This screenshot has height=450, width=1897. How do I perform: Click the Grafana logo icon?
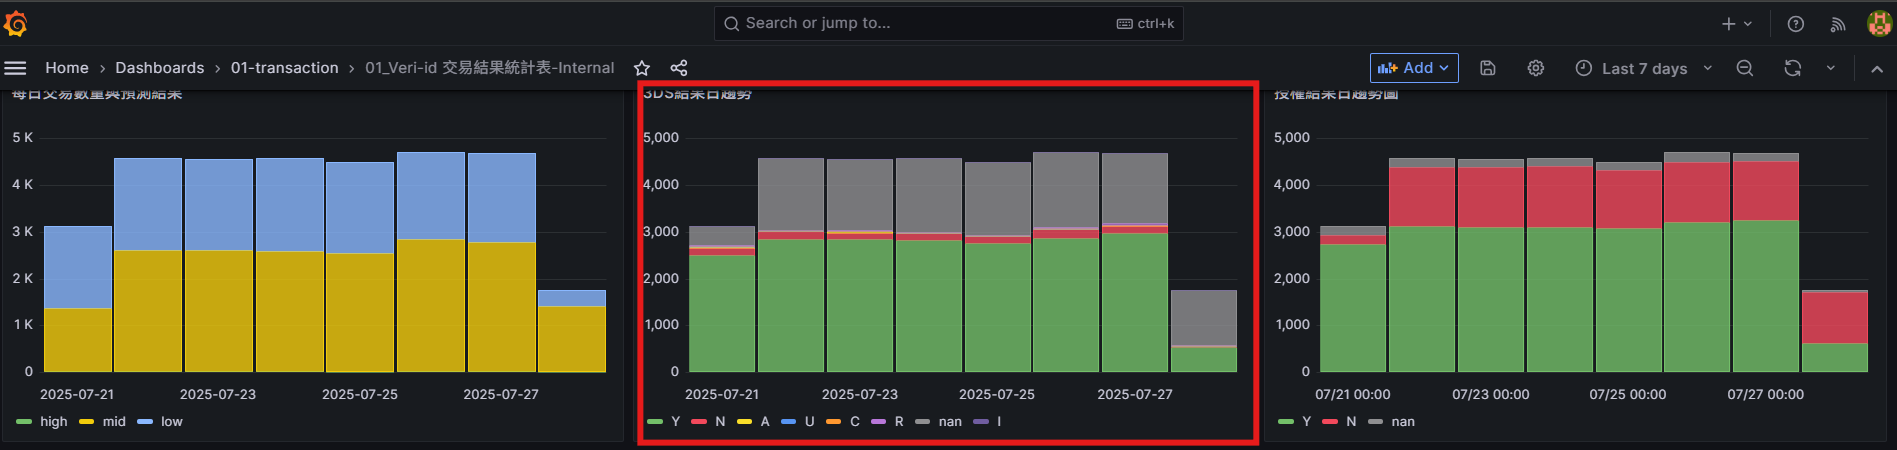pos(16,23)
